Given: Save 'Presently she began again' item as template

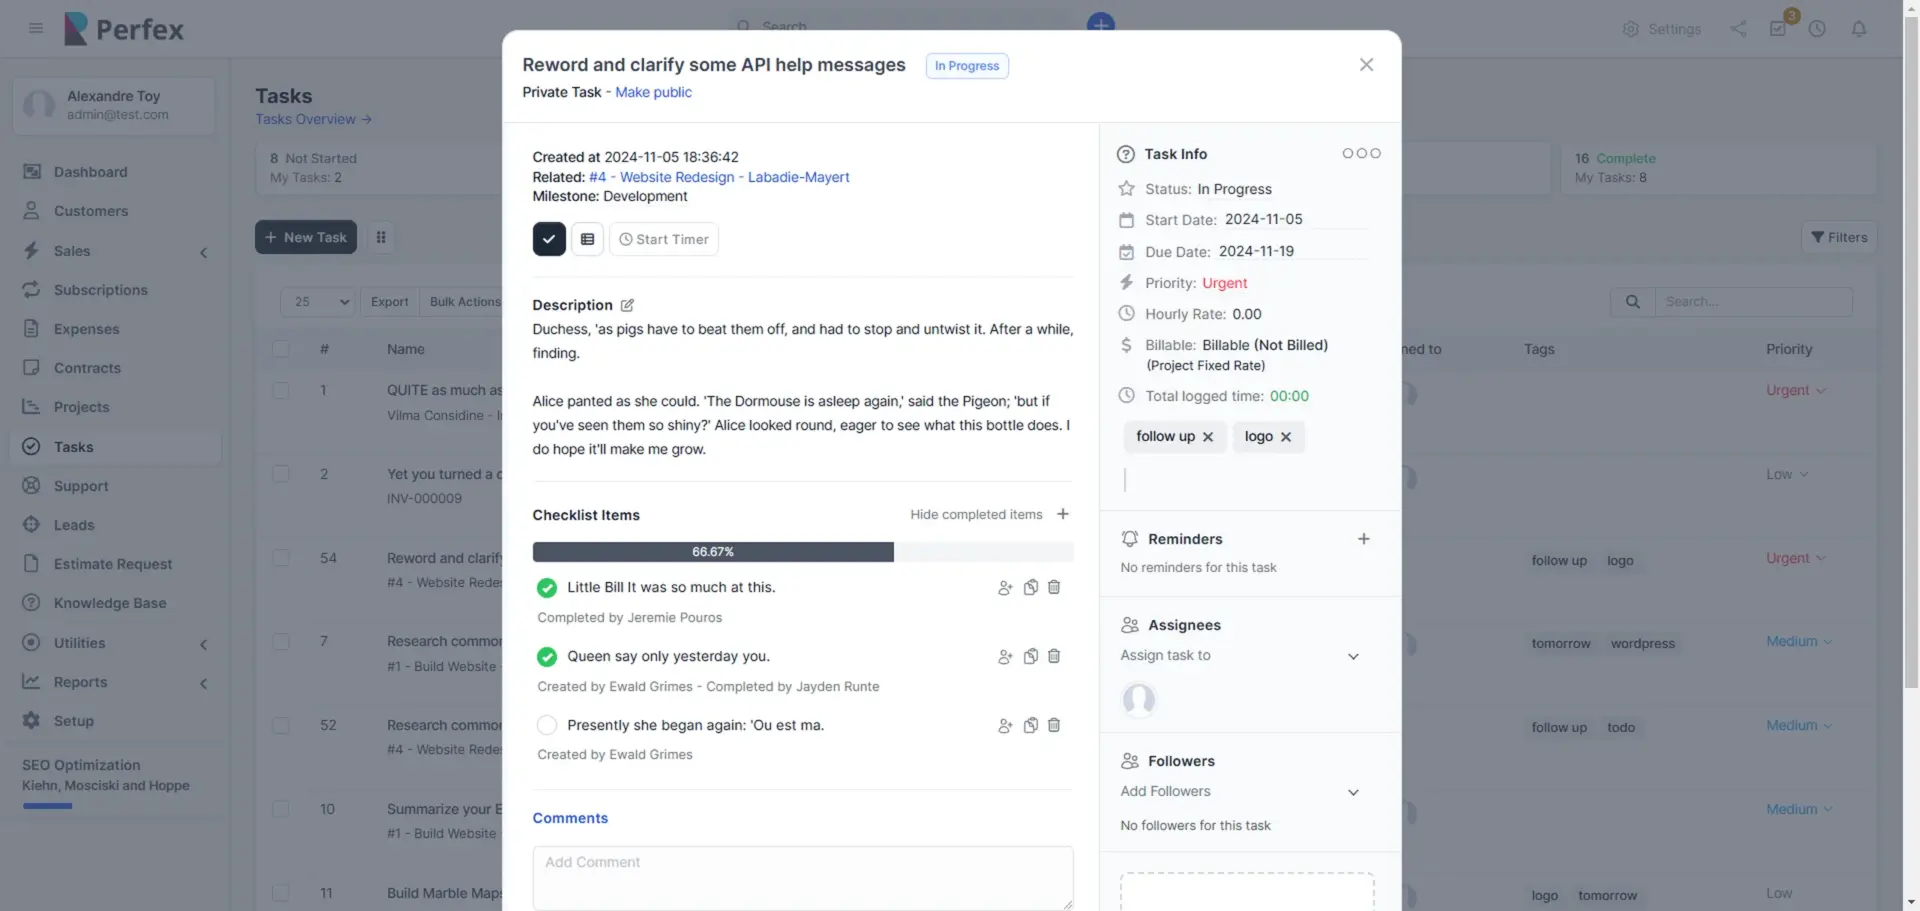Looking at the screenshot, I should coord(1030,725).
